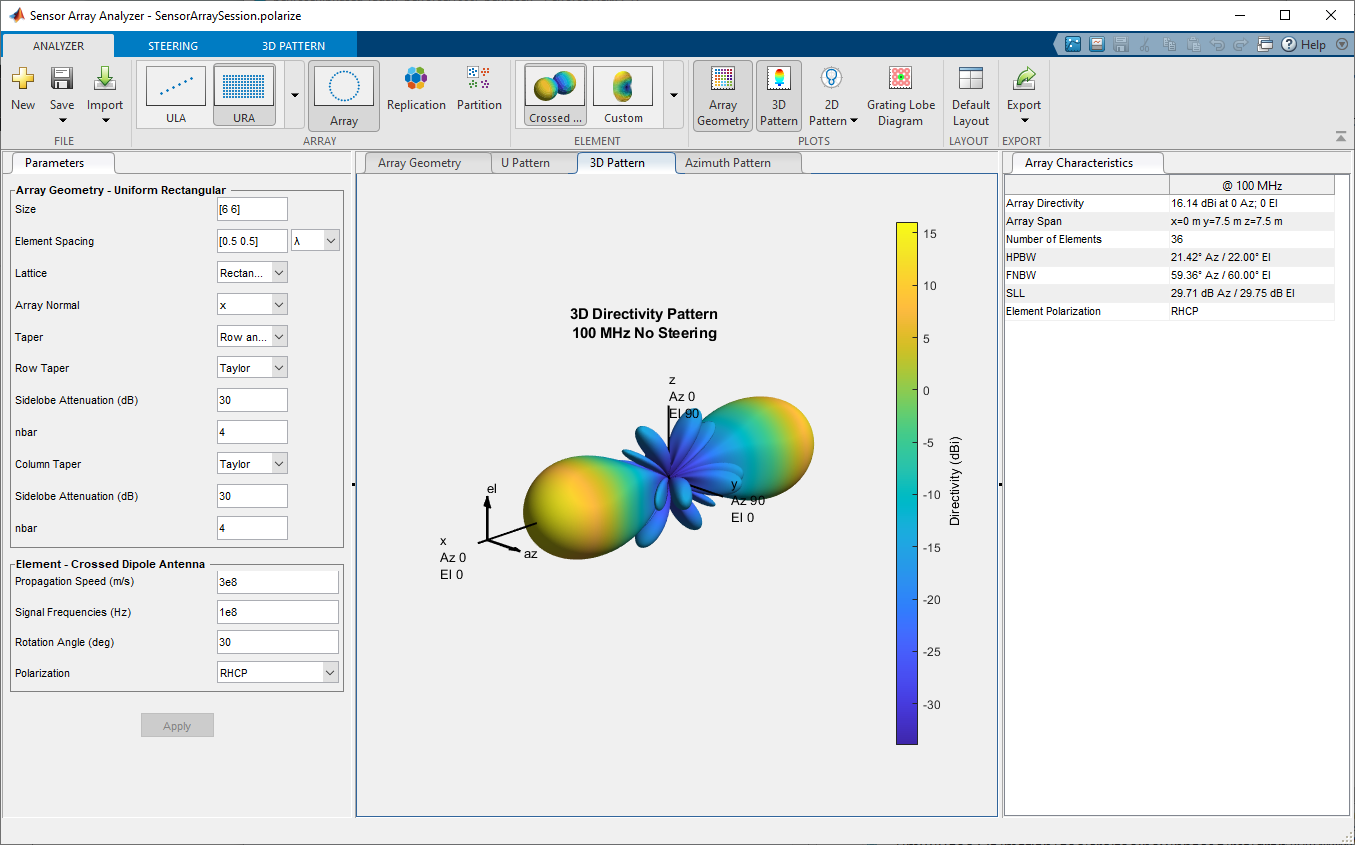The width and height of the screenshot is (1355, 845).
Task: Click the Export icon
Action: point(1024,80)
